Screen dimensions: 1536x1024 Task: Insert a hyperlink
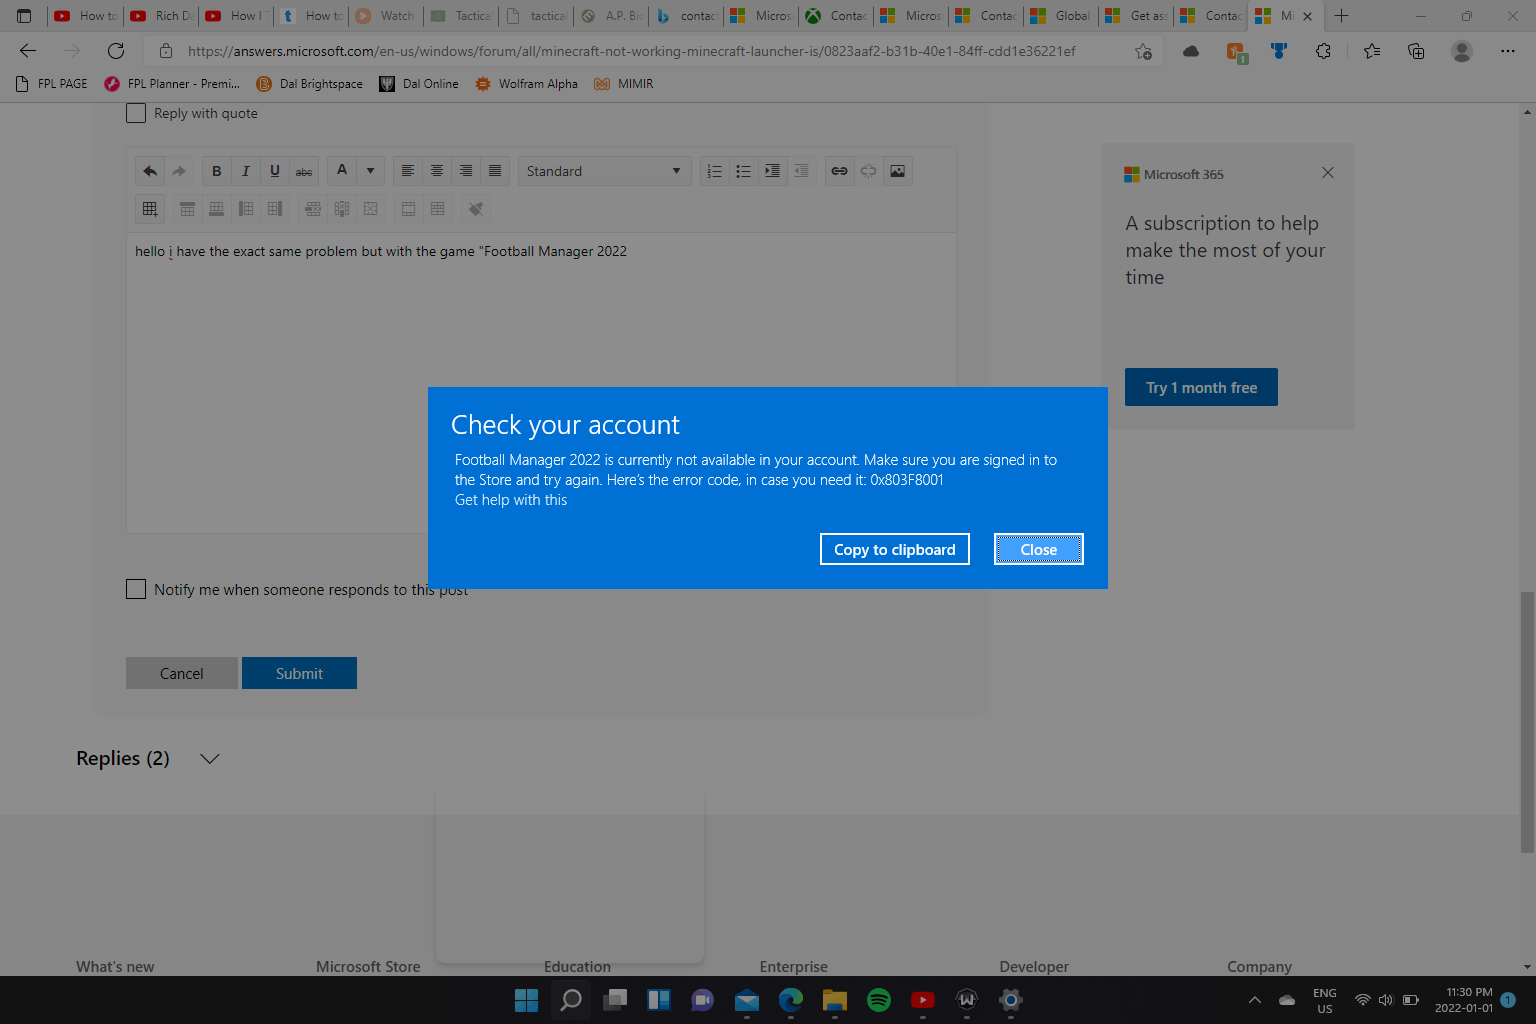(x=839, y=171)
